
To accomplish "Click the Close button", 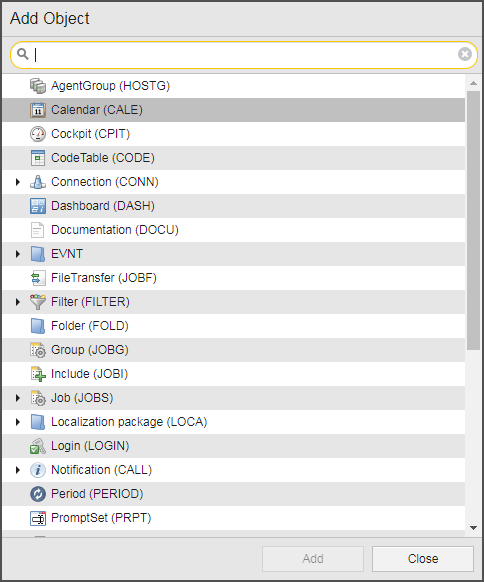I will 423,559.
